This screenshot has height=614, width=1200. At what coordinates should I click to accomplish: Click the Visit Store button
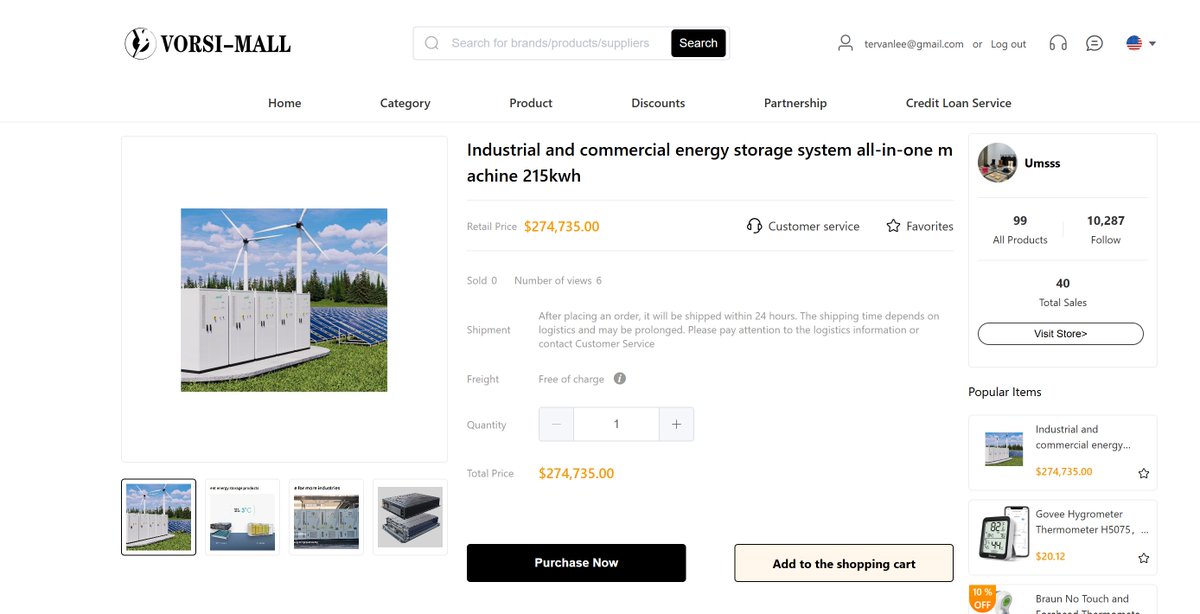[1060, 334]
